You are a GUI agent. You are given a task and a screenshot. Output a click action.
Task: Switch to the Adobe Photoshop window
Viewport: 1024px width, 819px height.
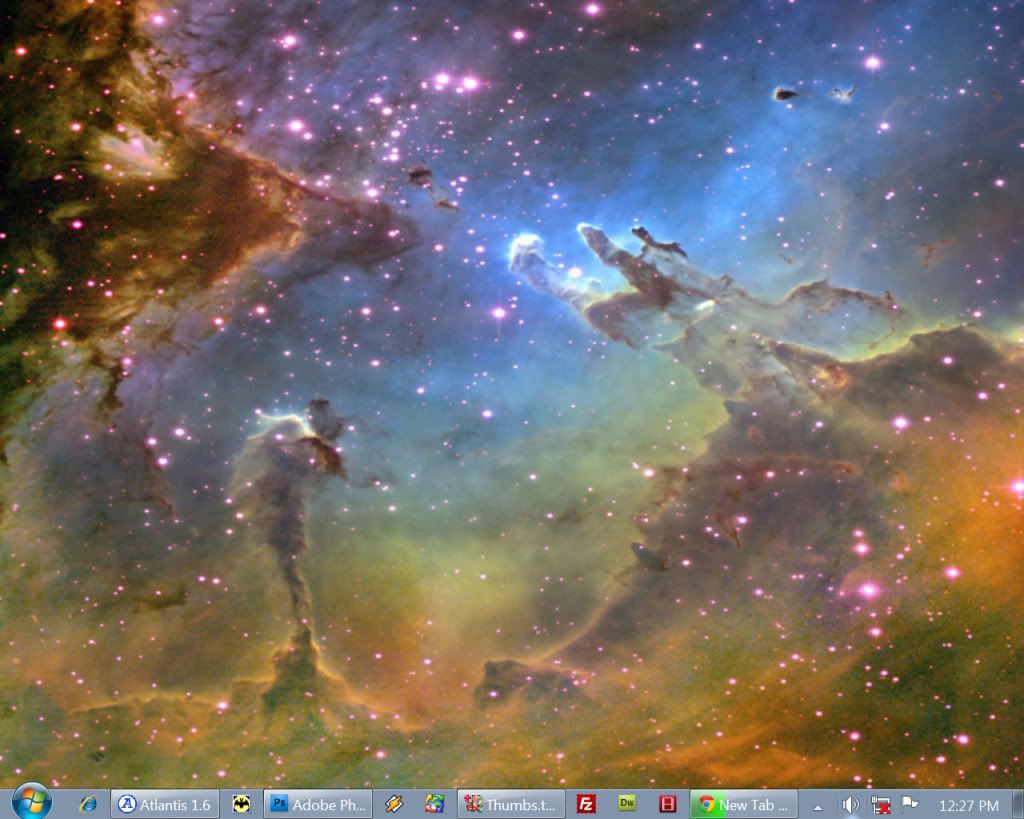click(x=318, y=804)
